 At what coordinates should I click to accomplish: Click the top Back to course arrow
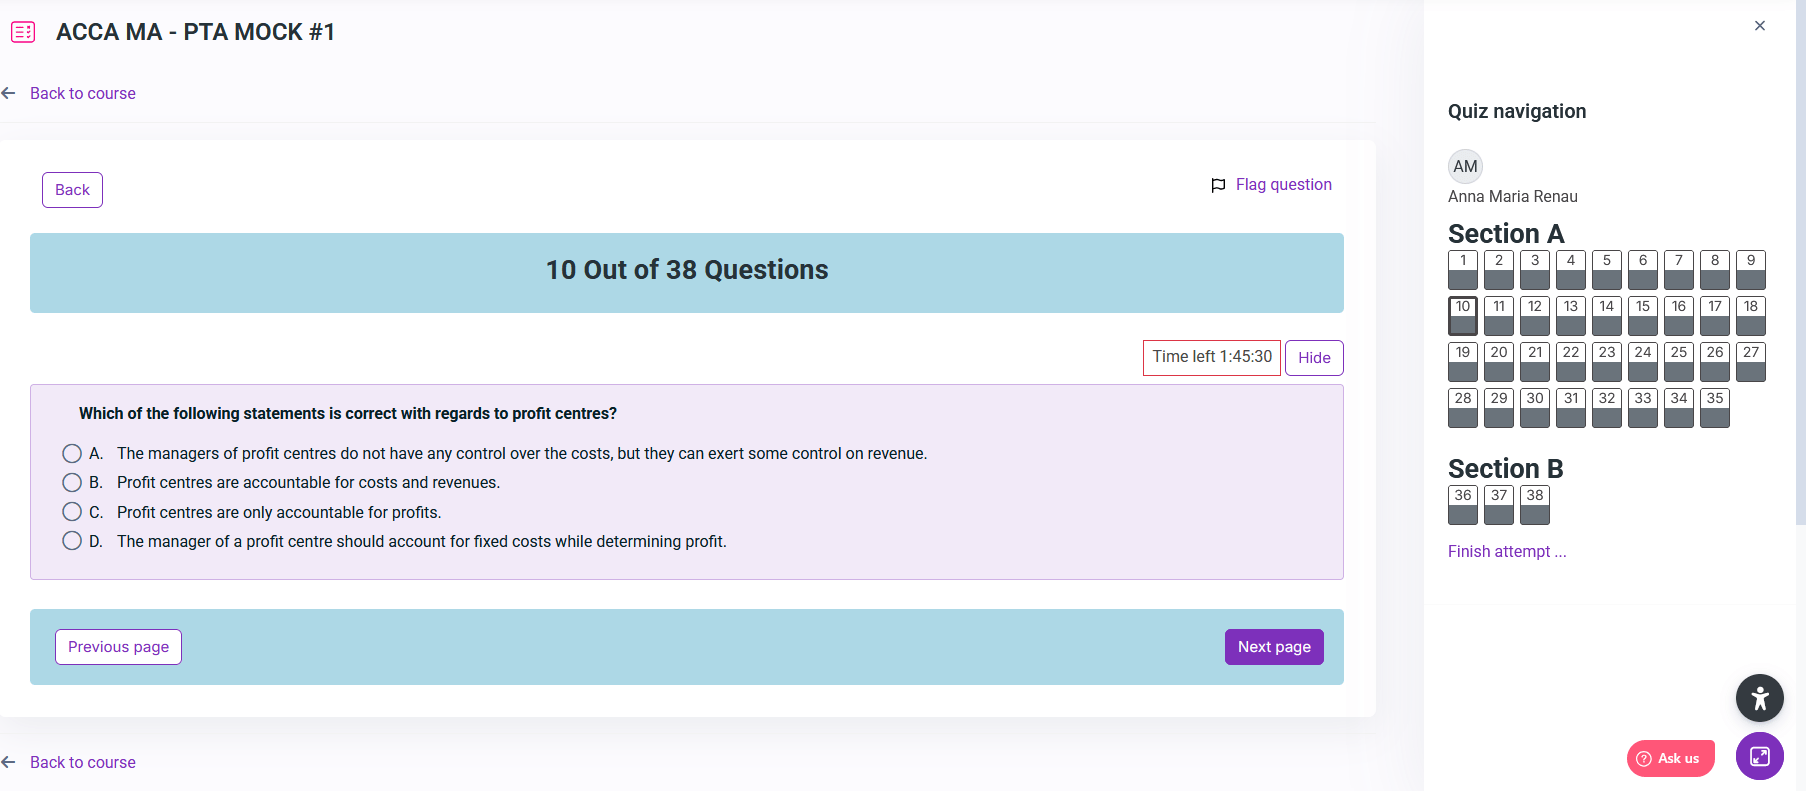click(x=9, y=93)
